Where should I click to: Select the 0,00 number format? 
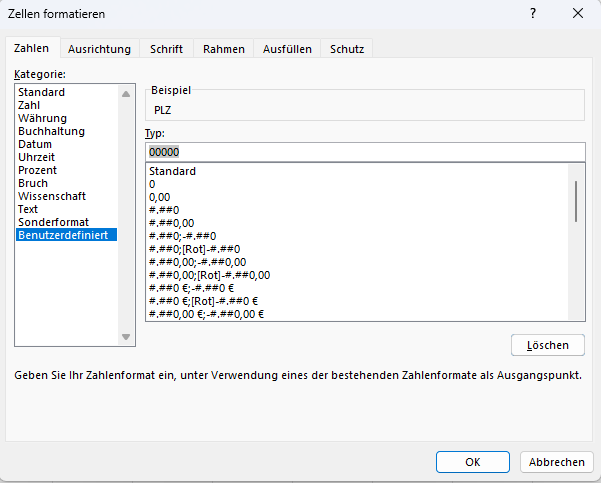coord(158,197)
